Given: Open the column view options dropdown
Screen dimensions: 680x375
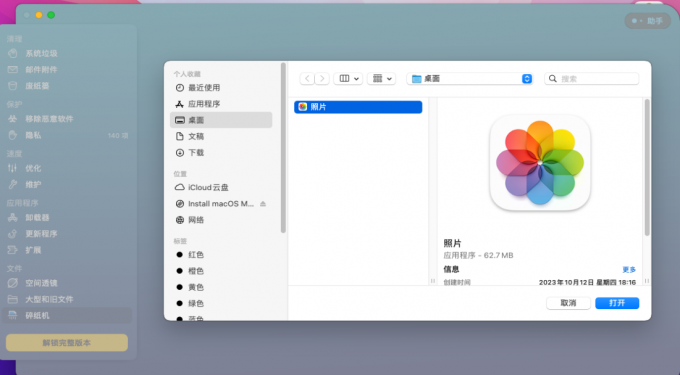Looking at the screenshot, I should coord(348,78).
